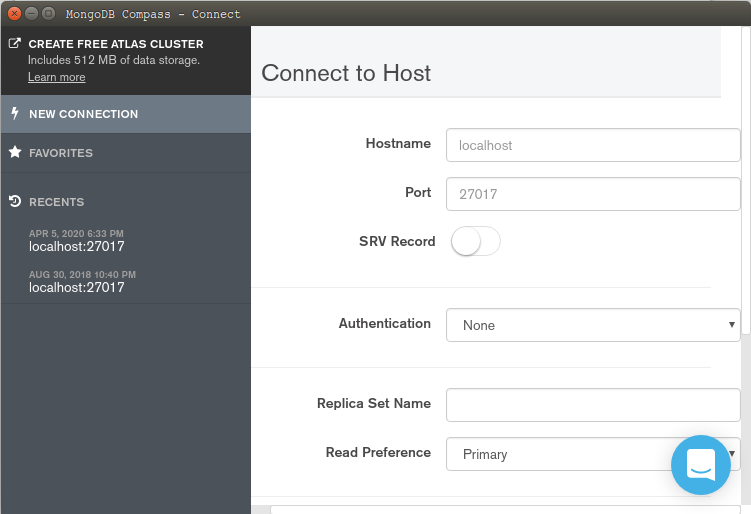Viewport: 751px width, 514px height.
Task: Maximize the MongoDB Compass window
Action: 48,13
